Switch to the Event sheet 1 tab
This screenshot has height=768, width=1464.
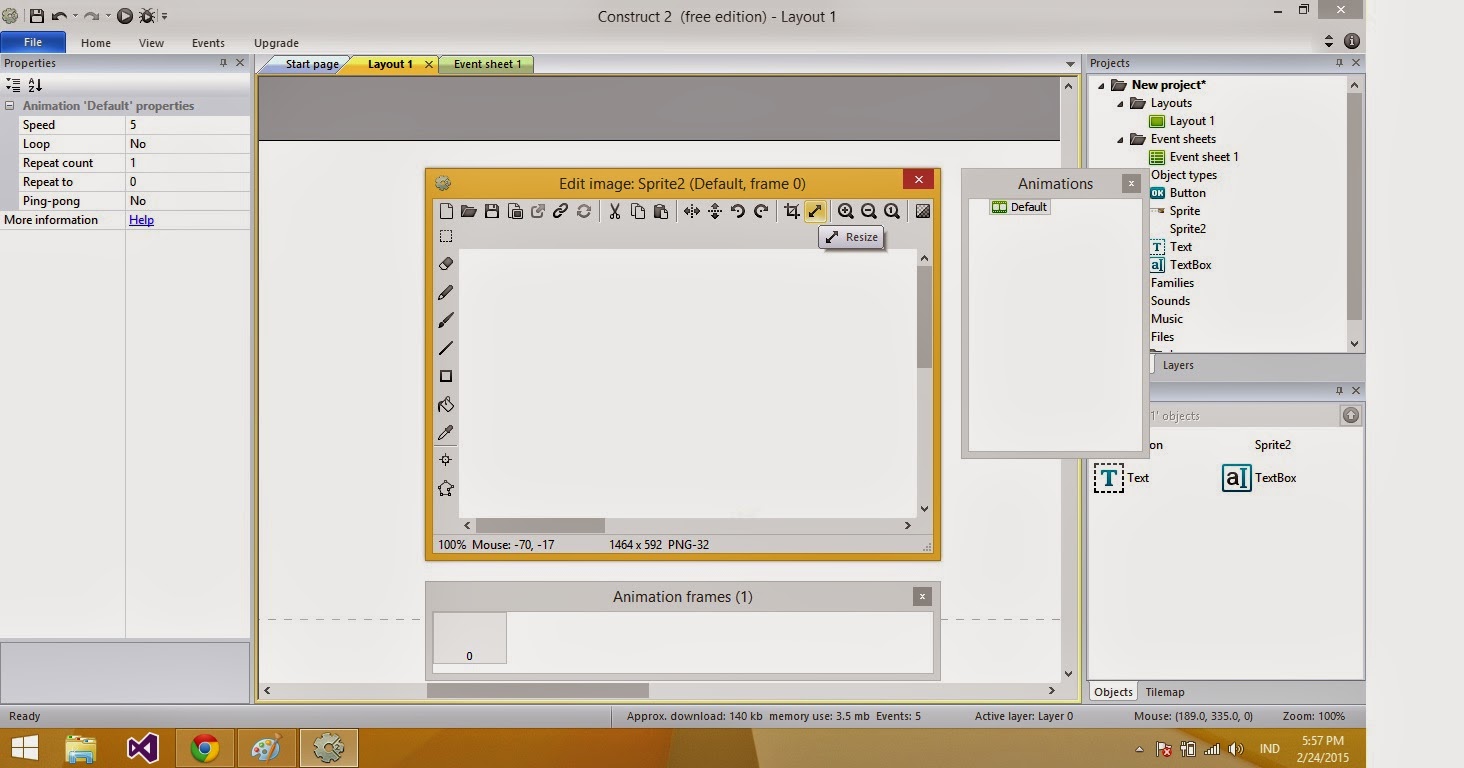click(x=487, y=64)
